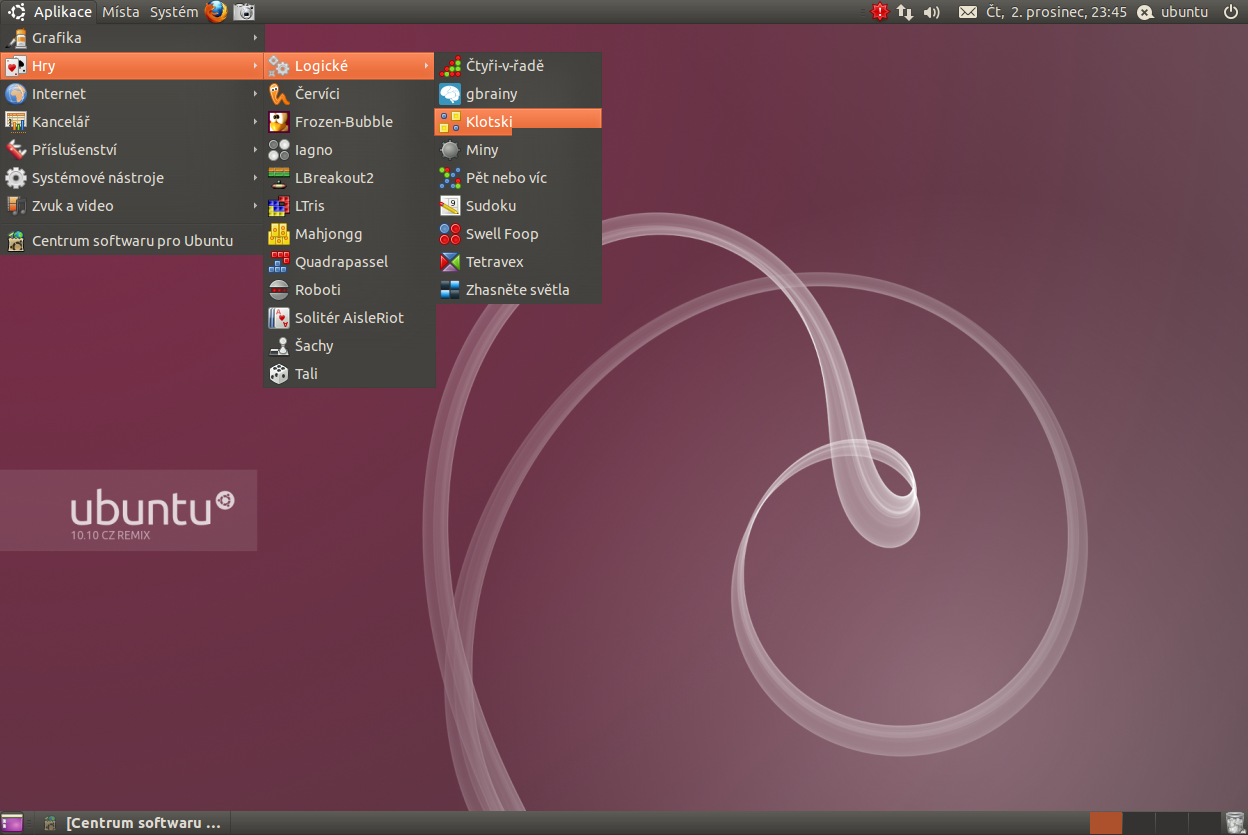Click the Solitér AisleRiot cards icon
This screenshot has height=835, width=1248.
[279, 318]
